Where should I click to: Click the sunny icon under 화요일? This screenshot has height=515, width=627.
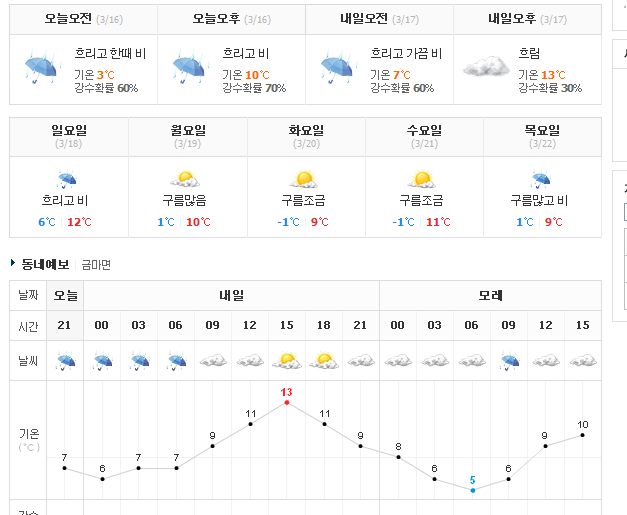tap(304, 179)
